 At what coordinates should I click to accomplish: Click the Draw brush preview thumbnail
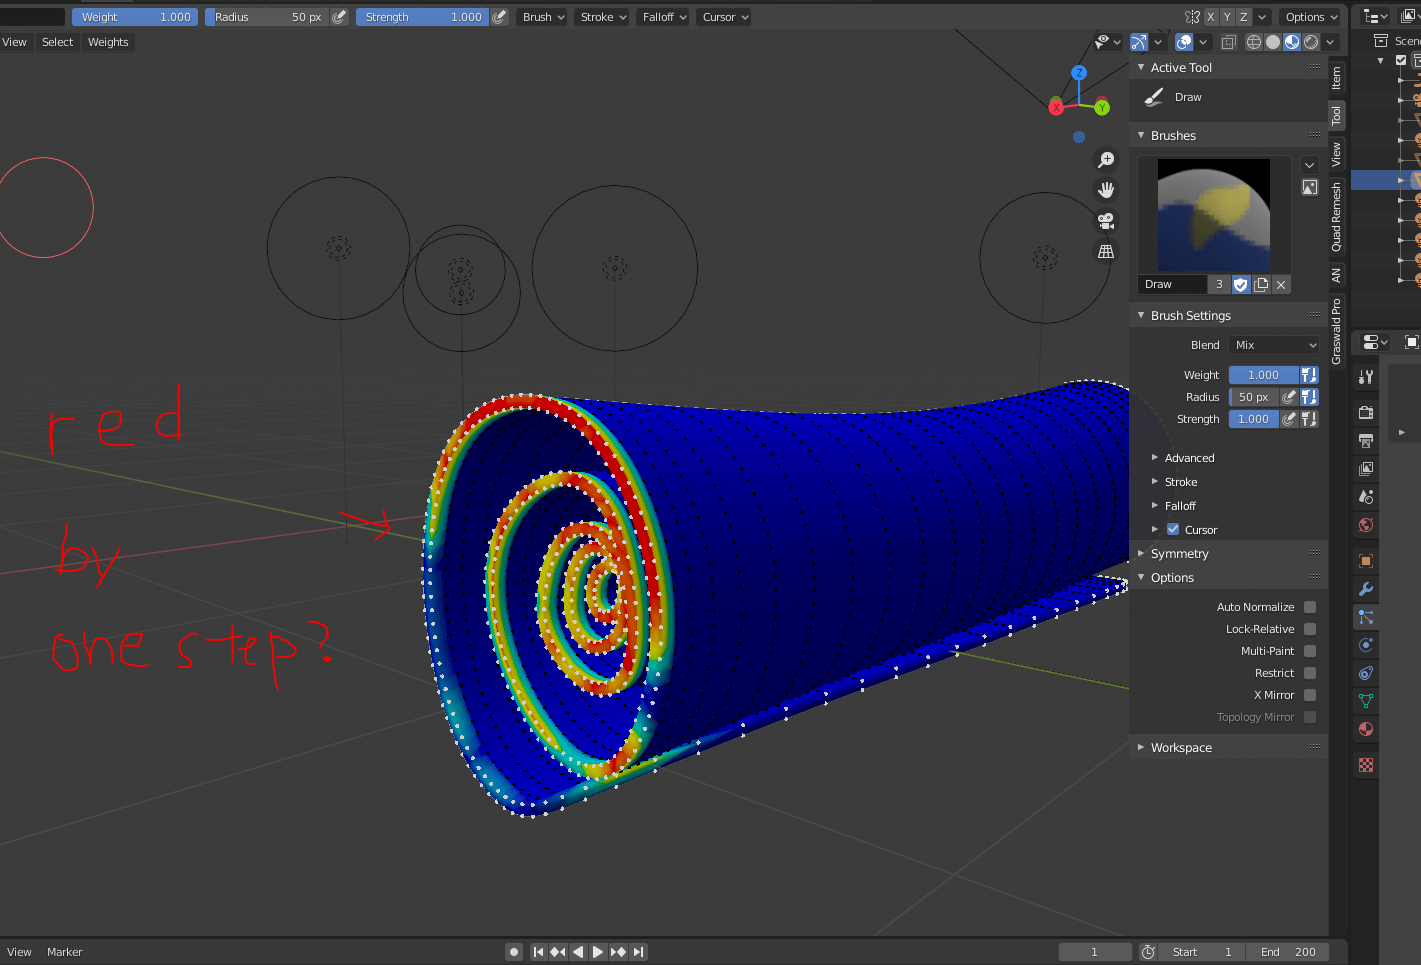1212,214
